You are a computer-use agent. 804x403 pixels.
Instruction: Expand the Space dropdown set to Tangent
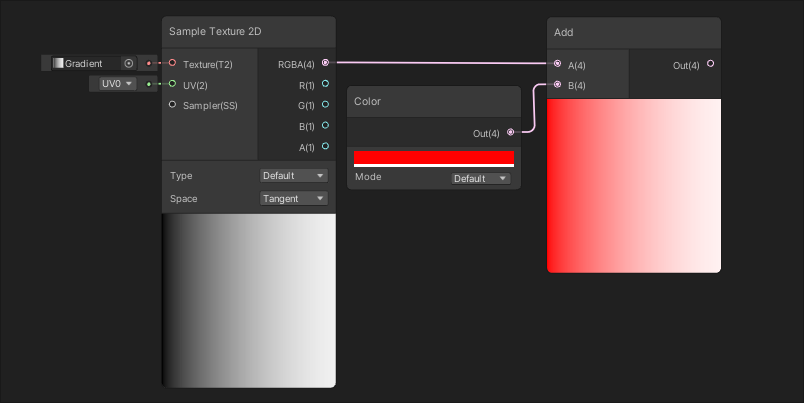tap(293, 198)
